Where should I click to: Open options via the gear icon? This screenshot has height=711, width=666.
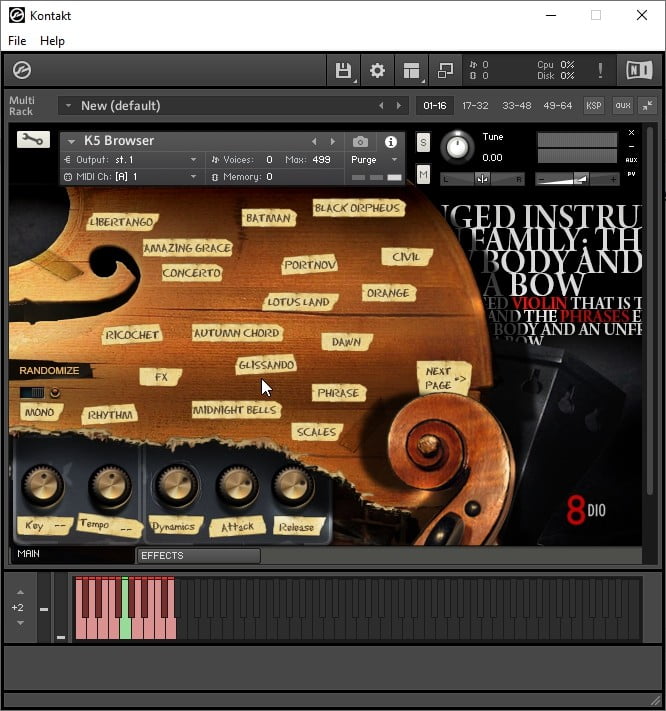point(377,70)
